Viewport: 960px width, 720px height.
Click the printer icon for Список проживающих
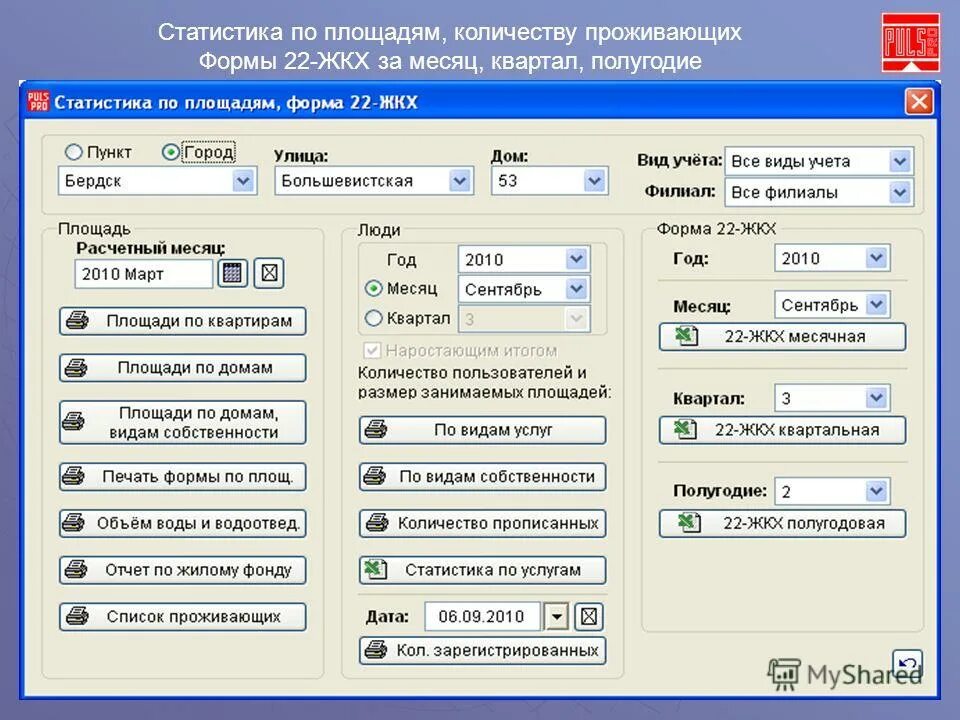tap(75, 616)
